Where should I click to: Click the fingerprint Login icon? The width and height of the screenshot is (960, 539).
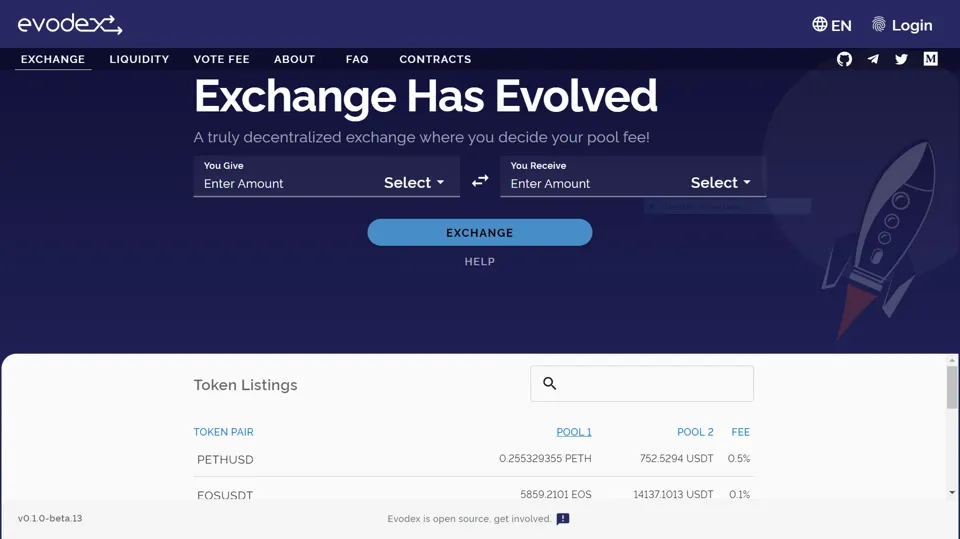pos(879,24)
